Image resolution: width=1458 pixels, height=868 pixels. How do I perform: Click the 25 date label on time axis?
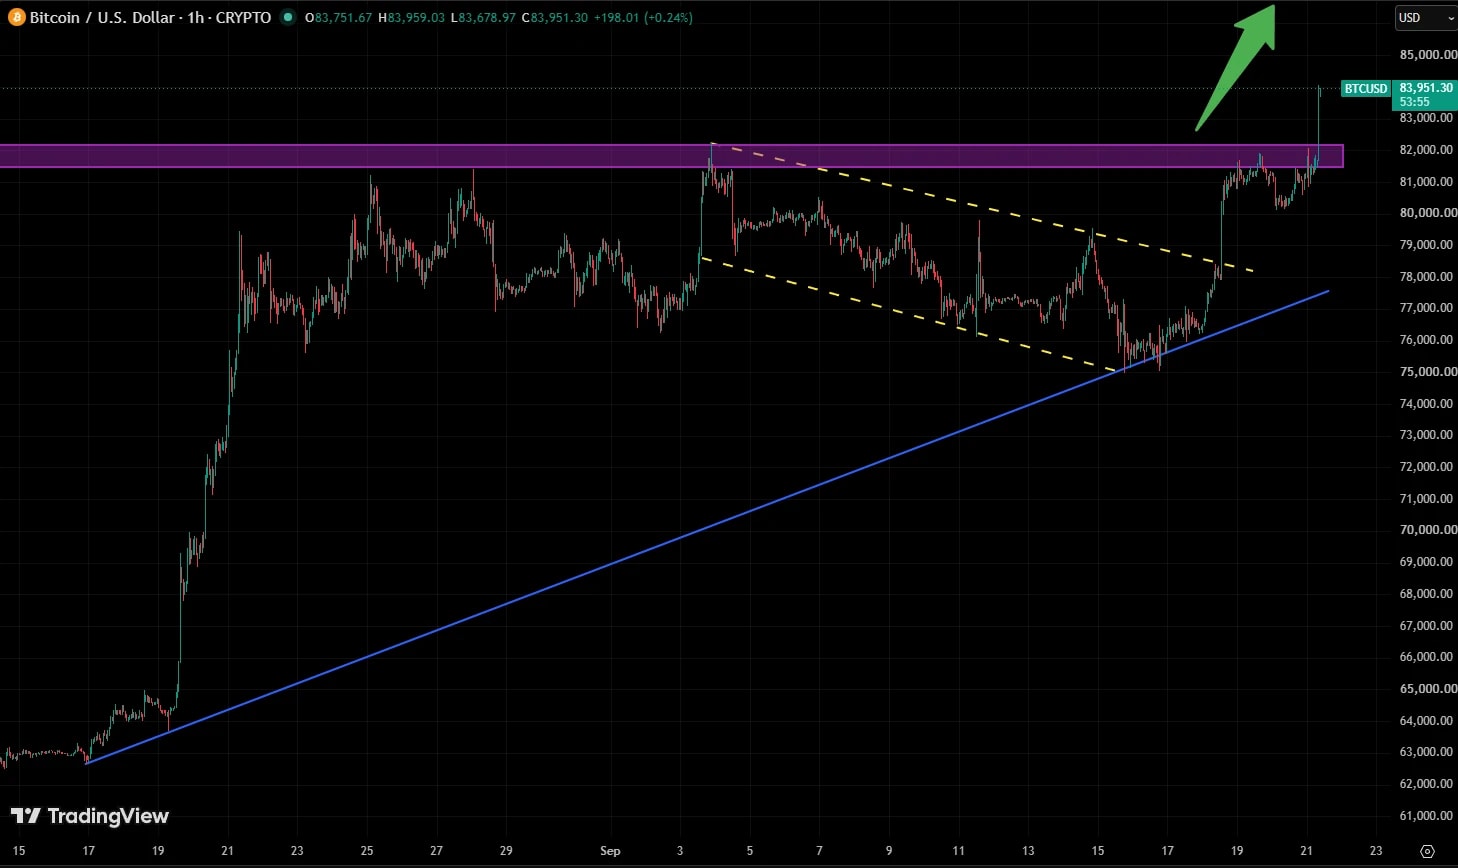[367, 851]
